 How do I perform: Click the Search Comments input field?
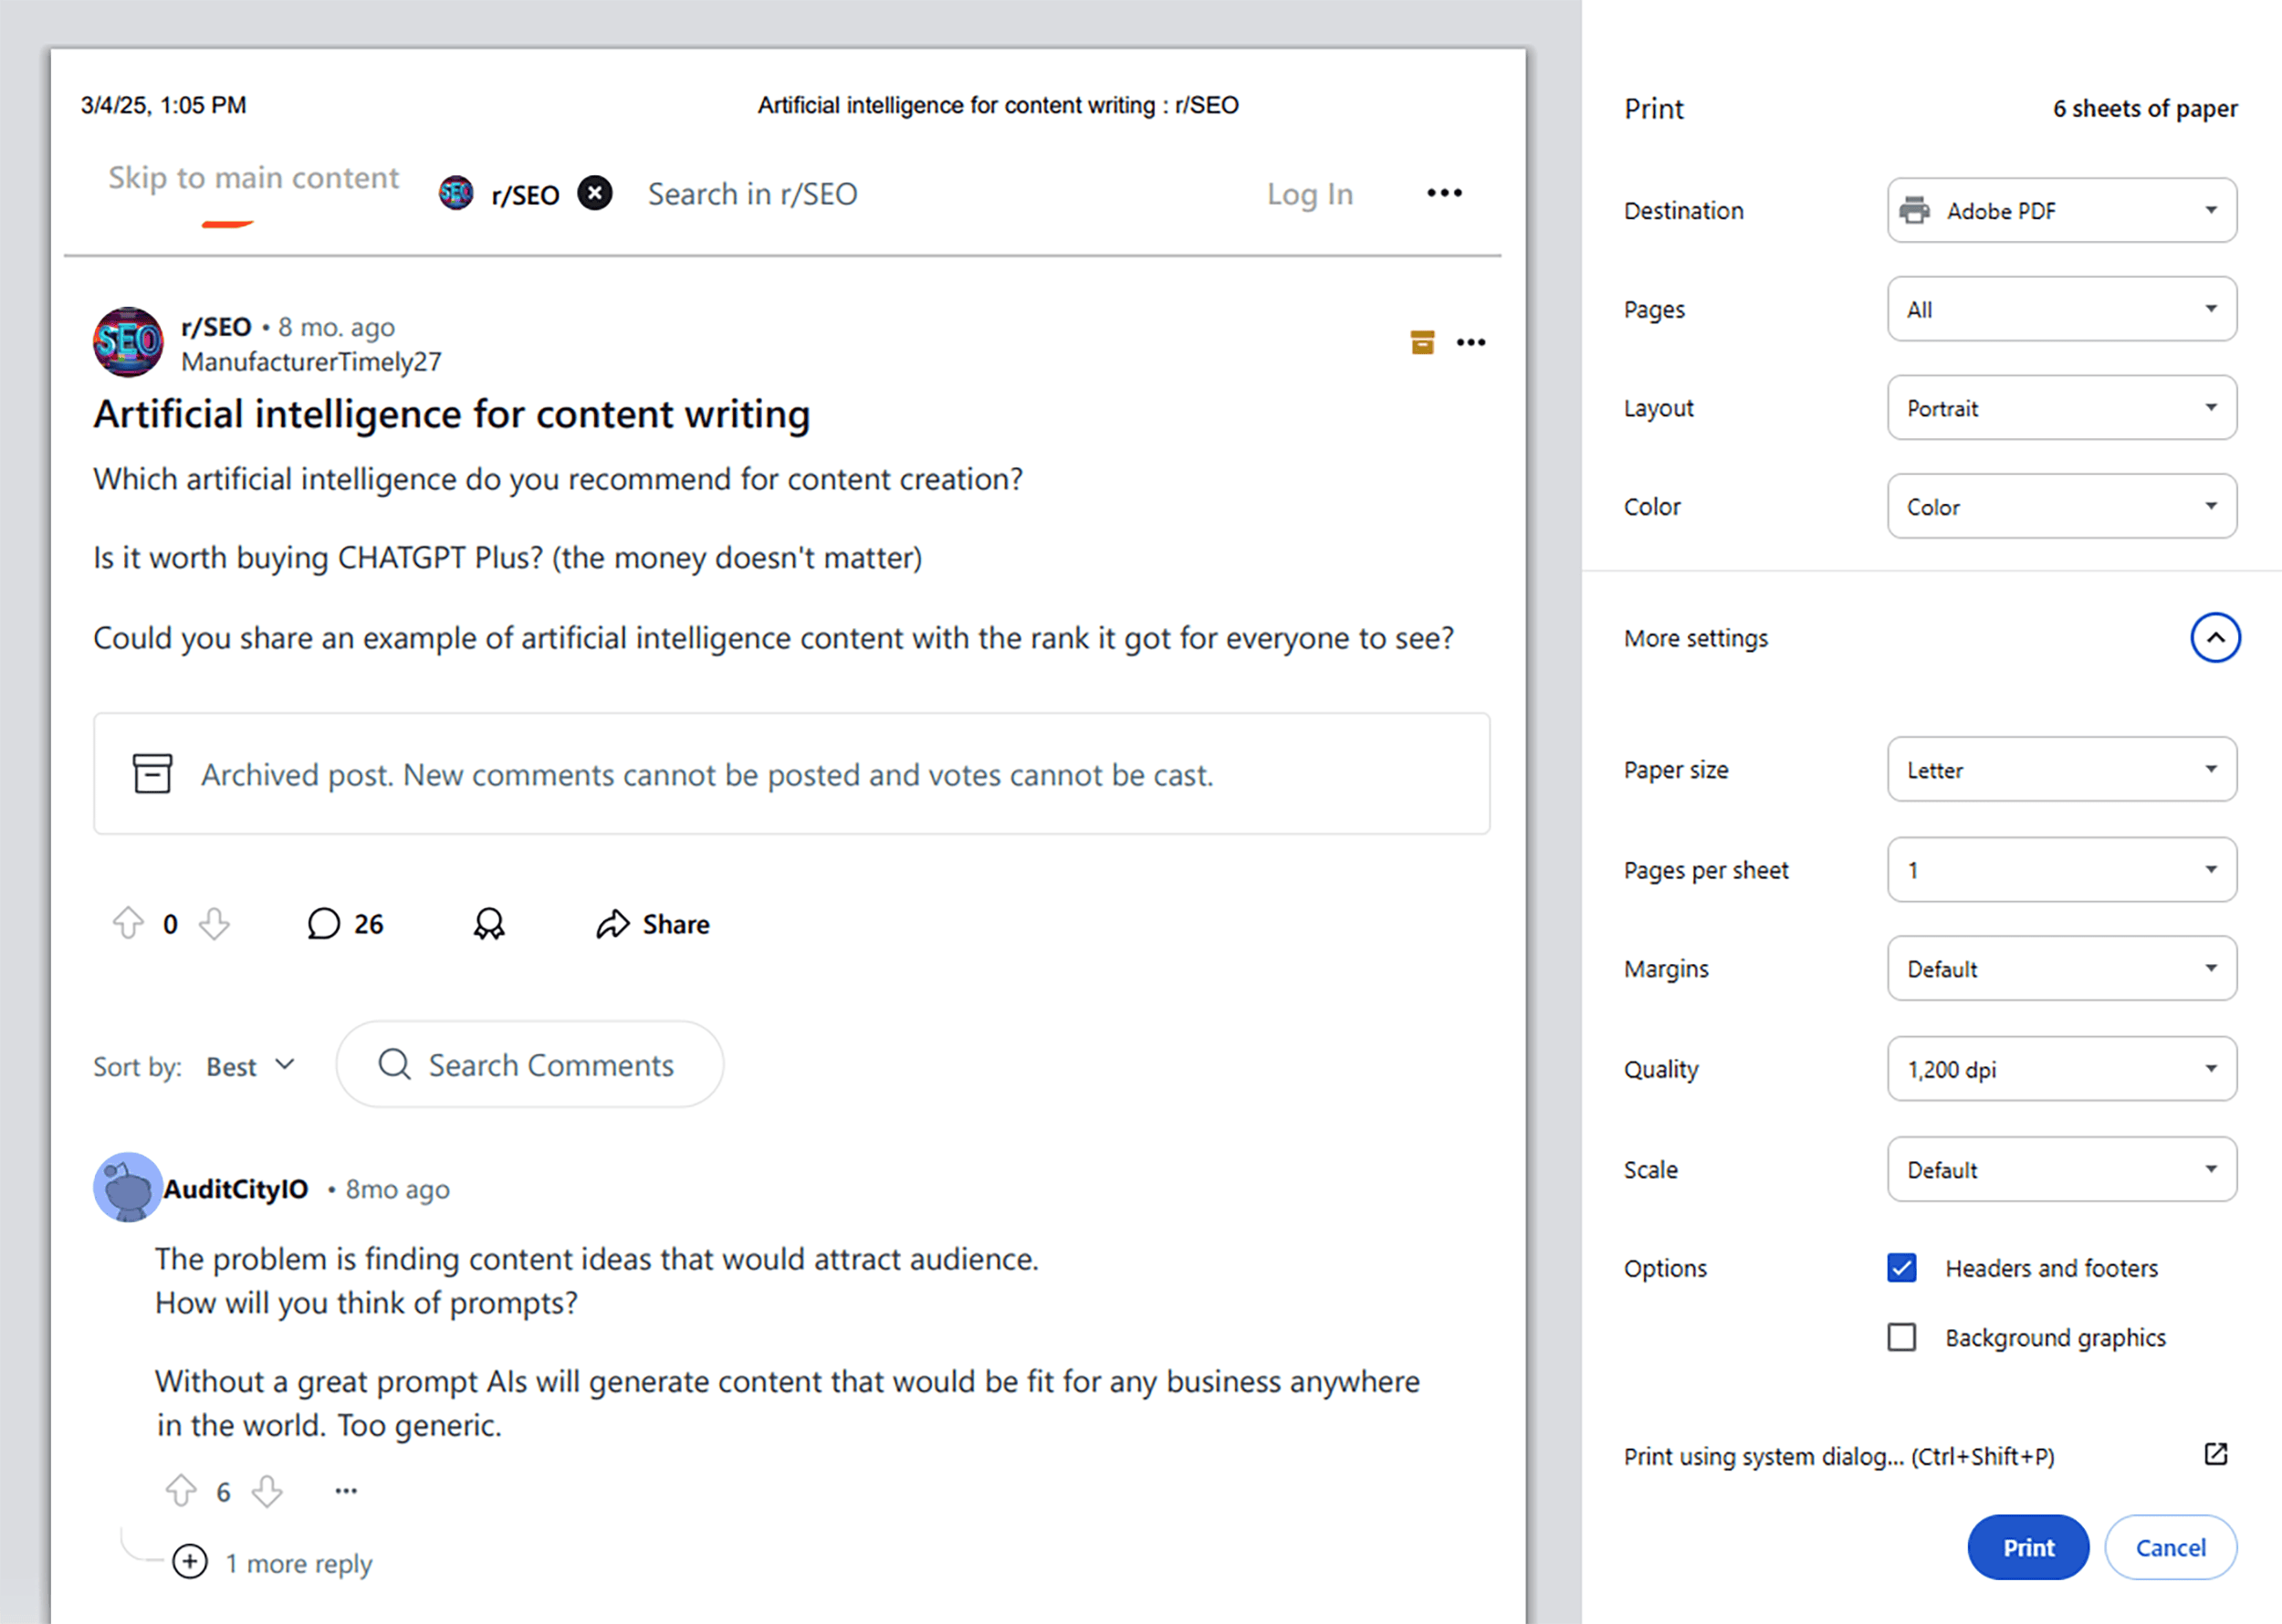(x=529, y=1064)
